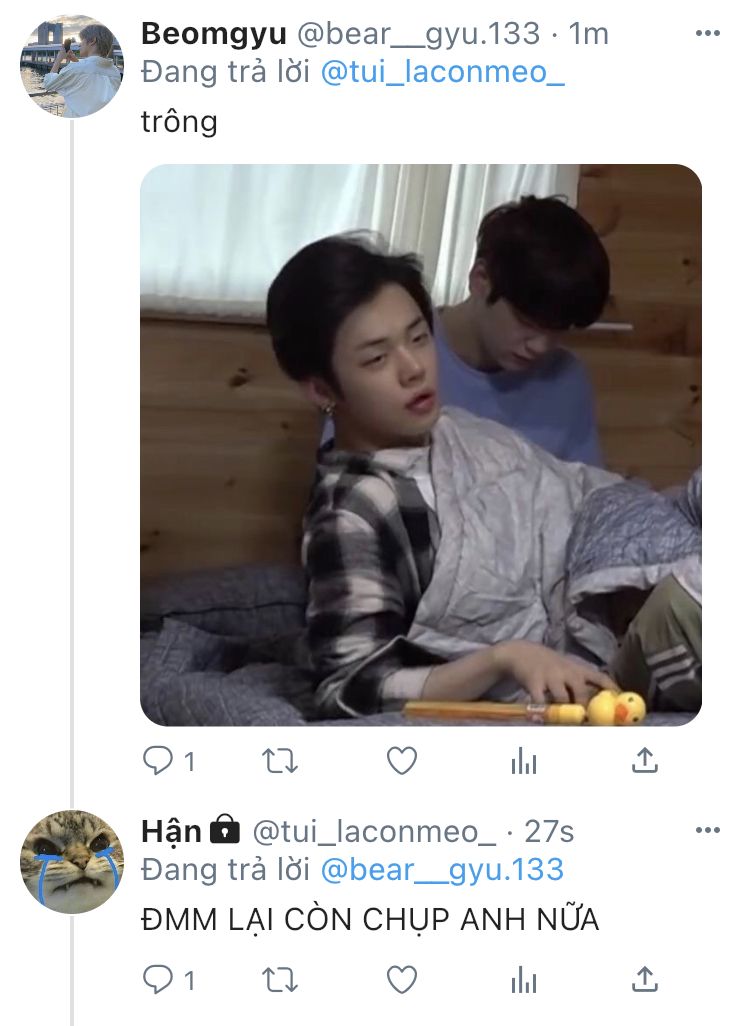Reply to Beomgyu's tweet via comment icon
This screenshot has height=1026, width=750.
[158, 761]
